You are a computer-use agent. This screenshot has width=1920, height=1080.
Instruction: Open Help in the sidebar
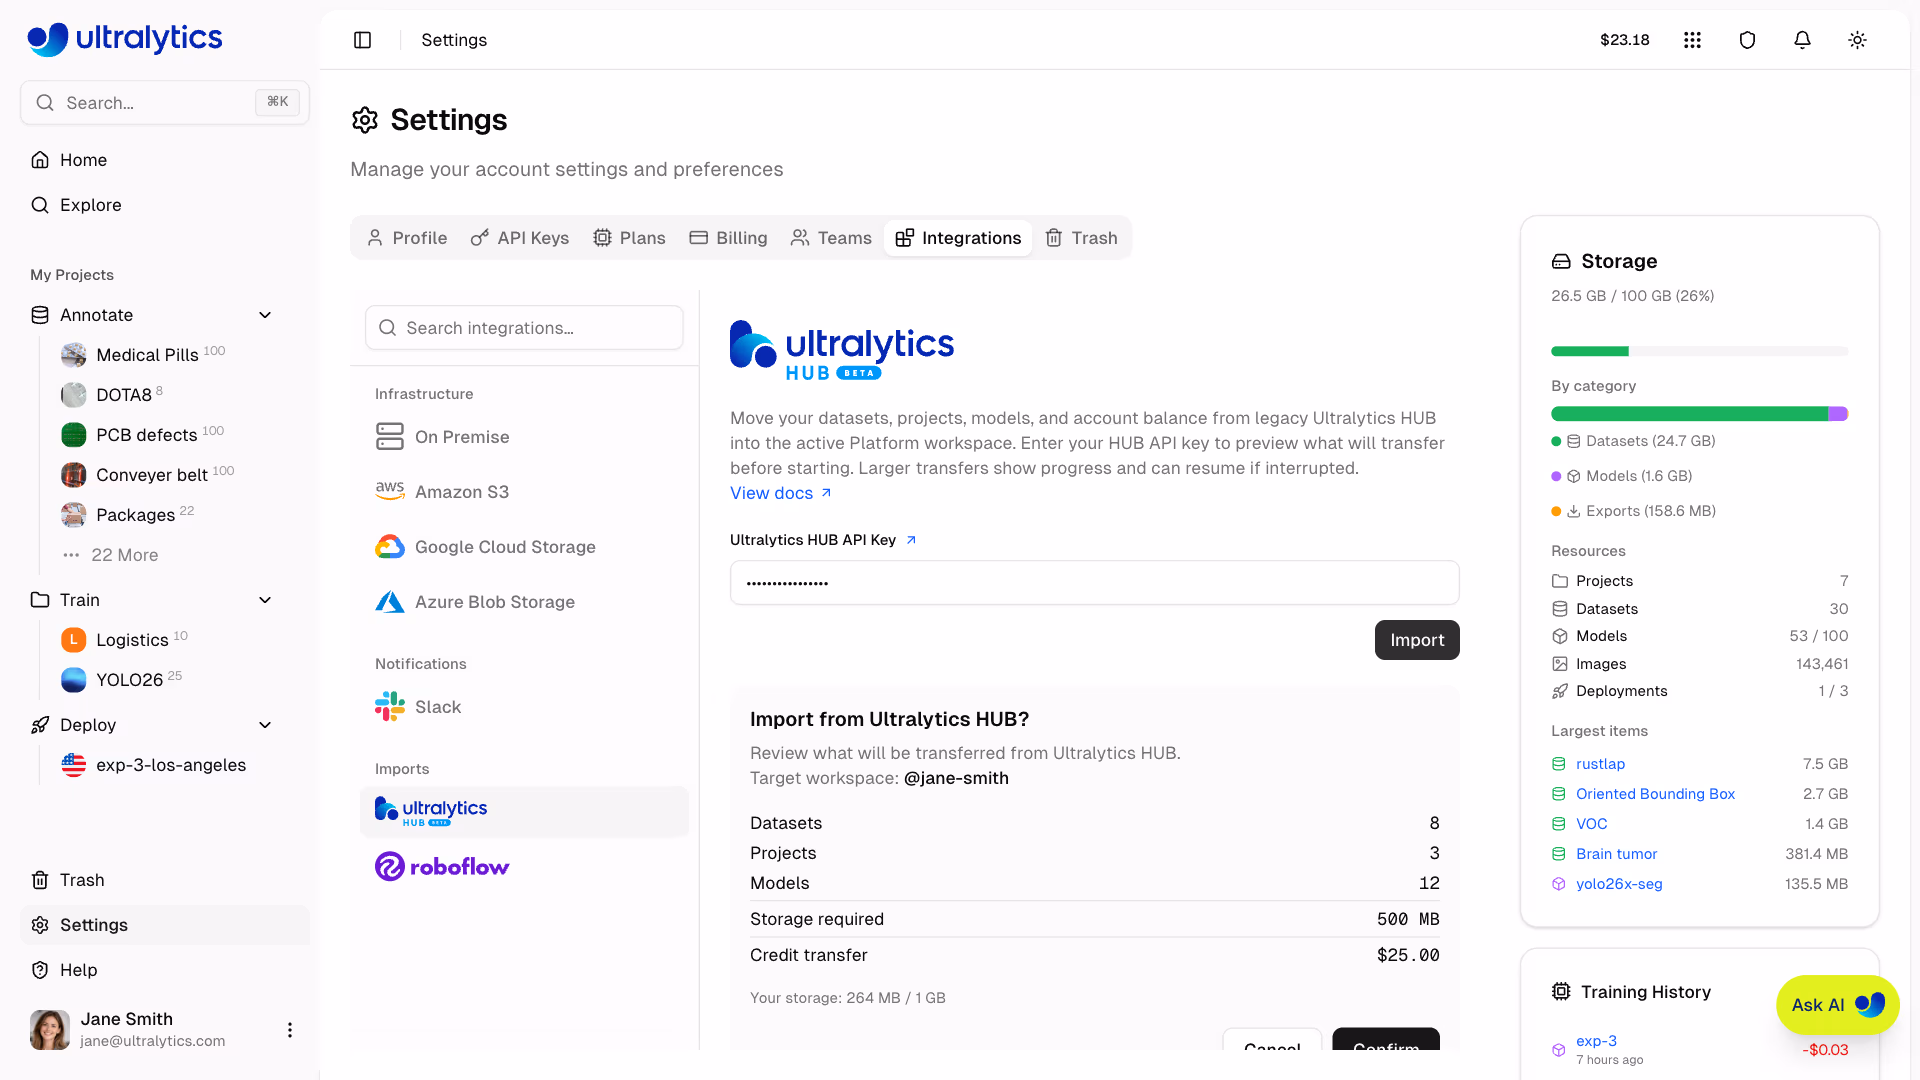pyautogui.click(x=165, y=970)
